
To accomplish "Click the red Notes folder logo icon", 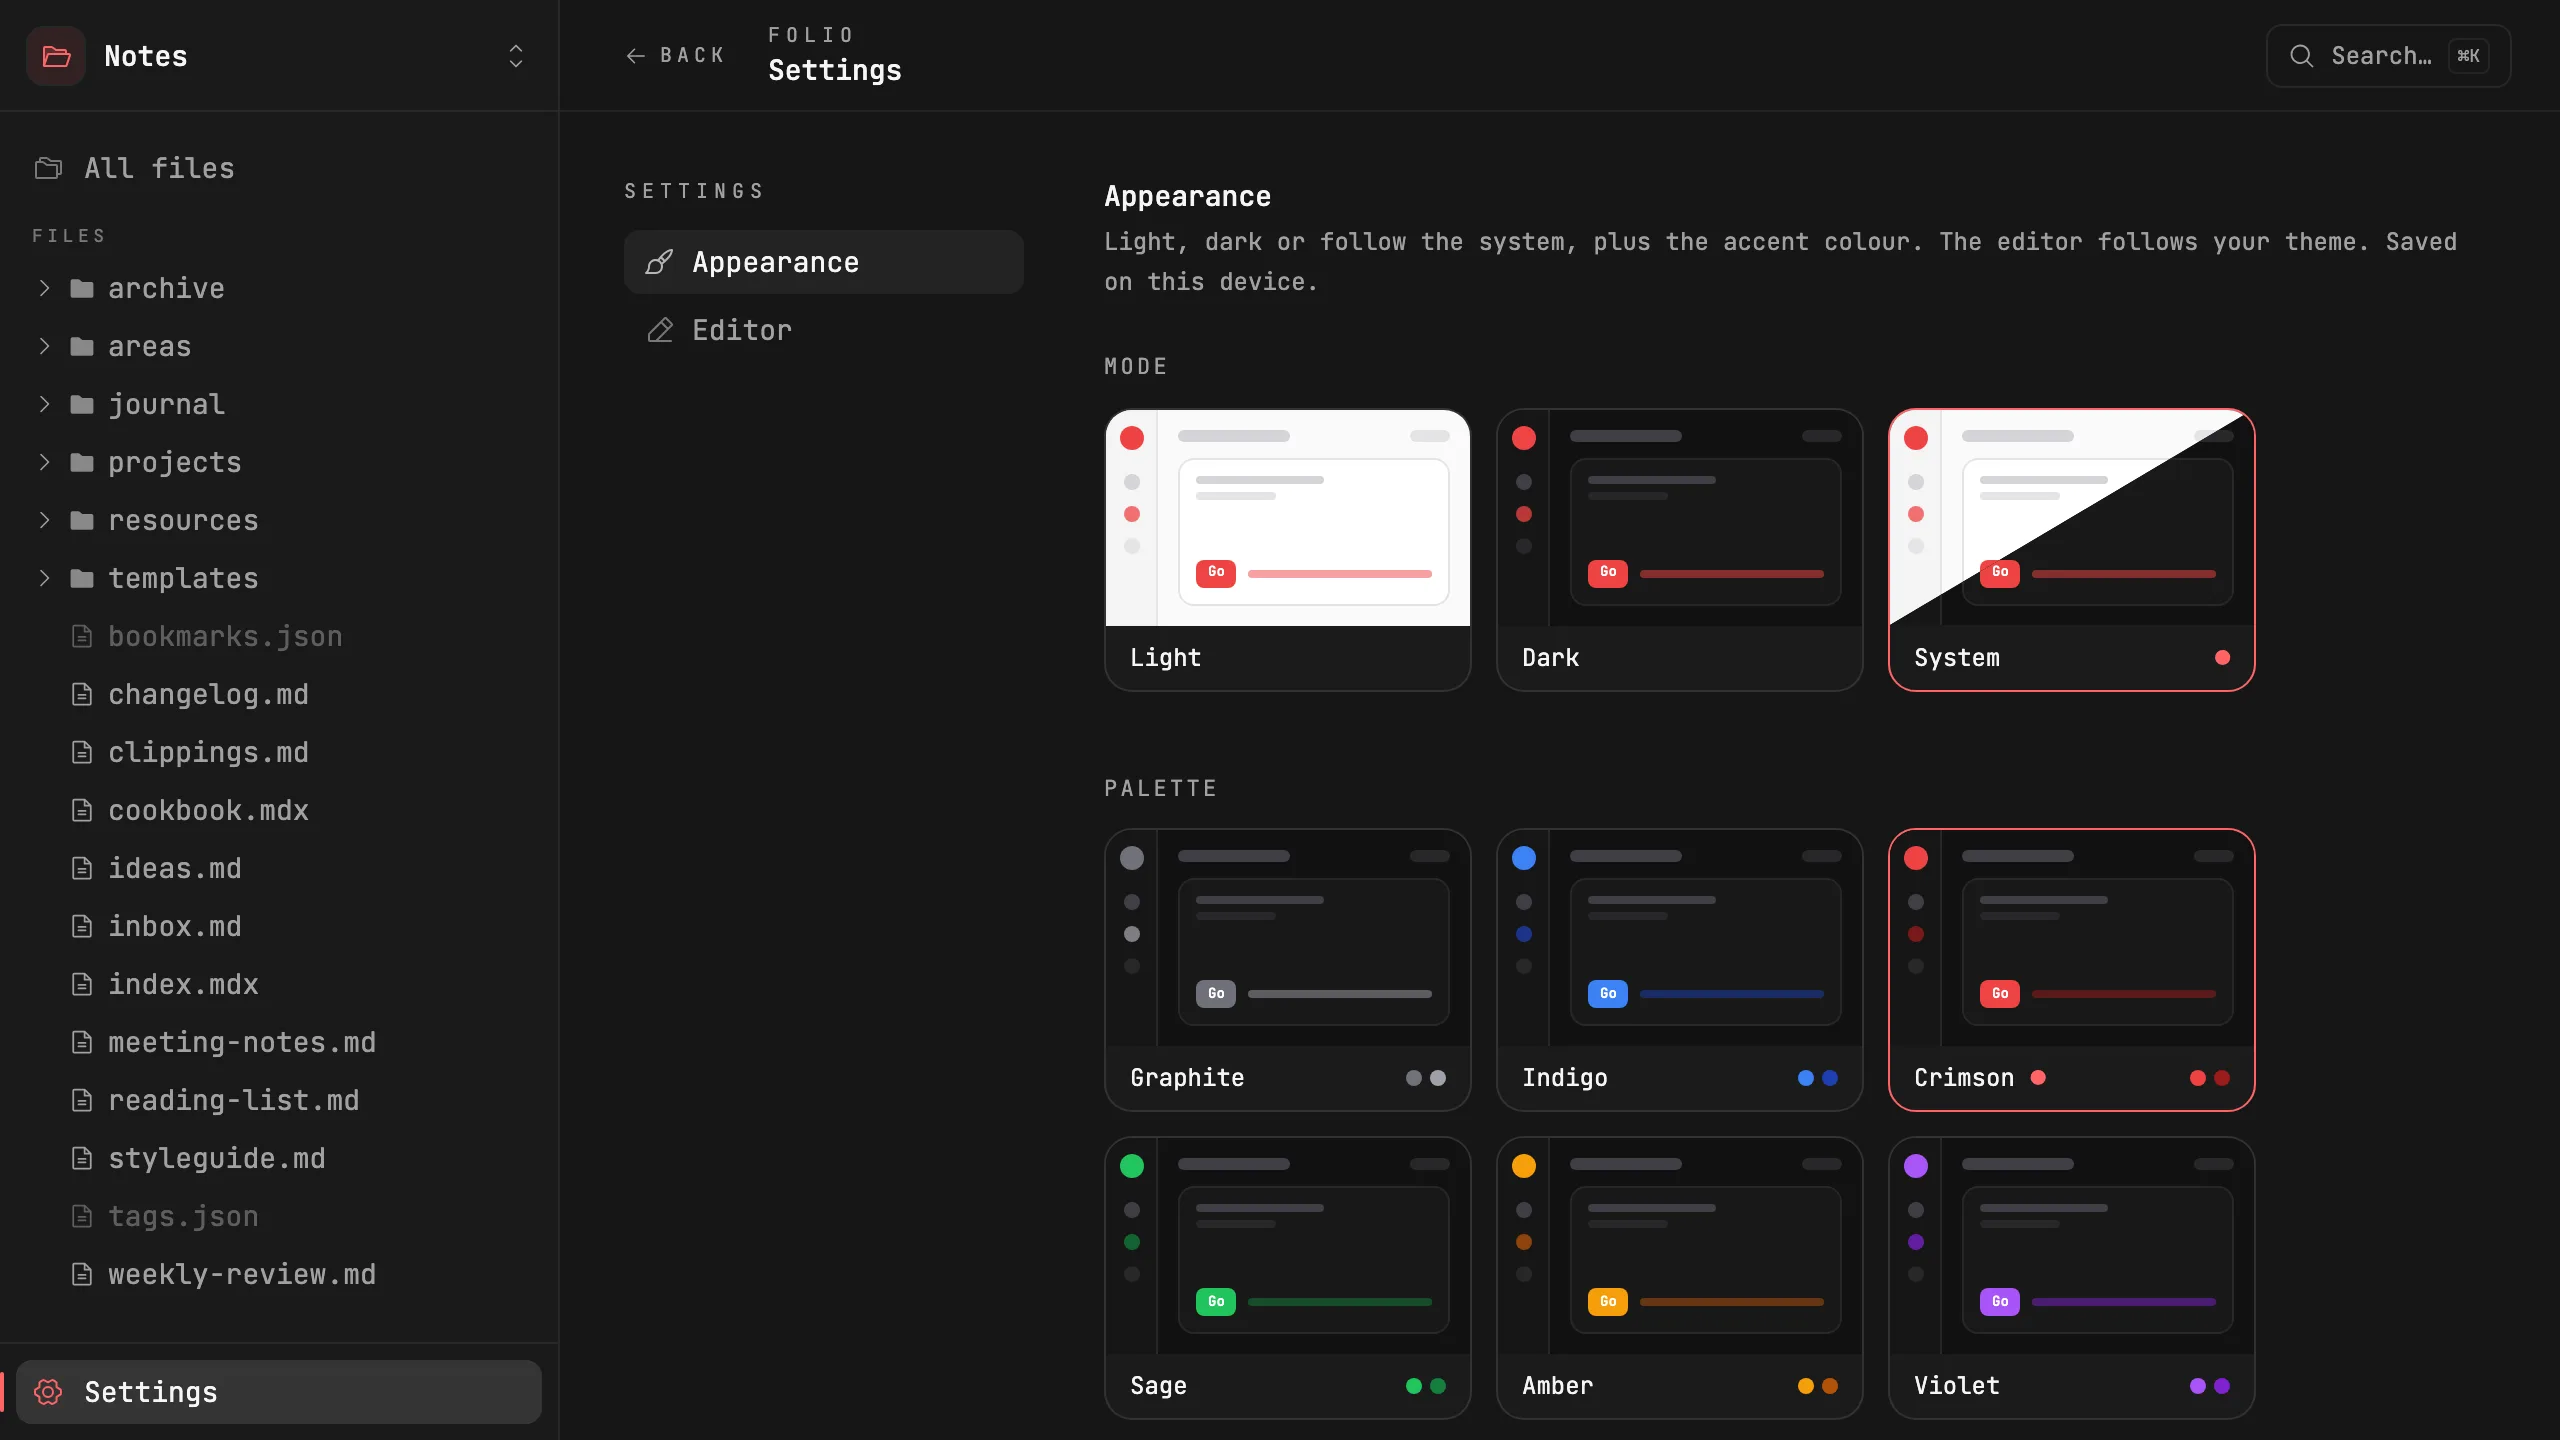I will point(56,56).
